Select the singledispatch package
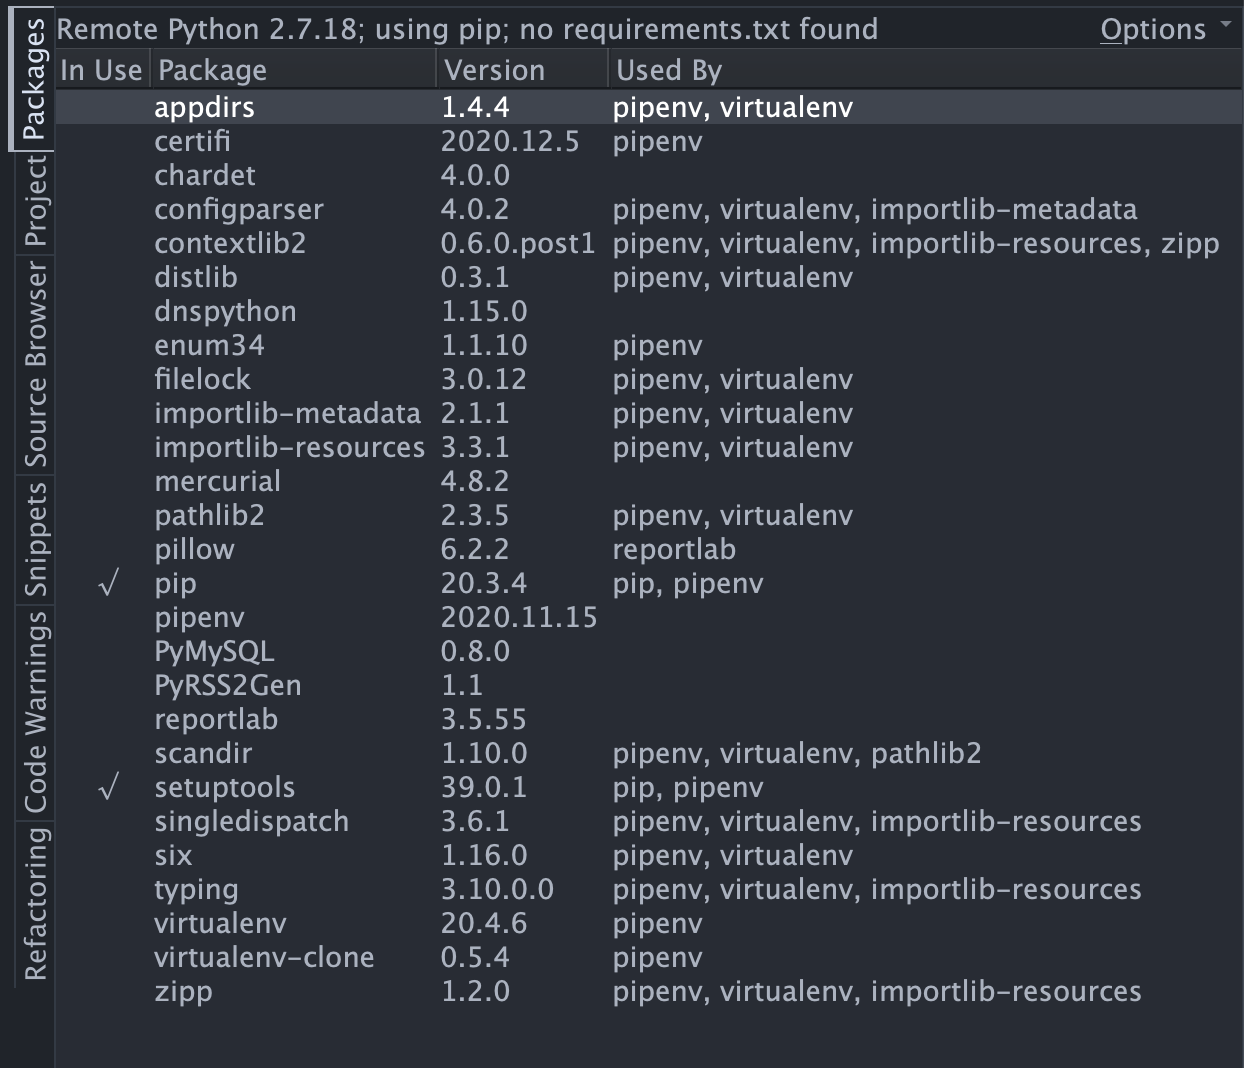The width and height of the screenshot is (1244, 1068). pyautogui.click(x=252, y=821)
